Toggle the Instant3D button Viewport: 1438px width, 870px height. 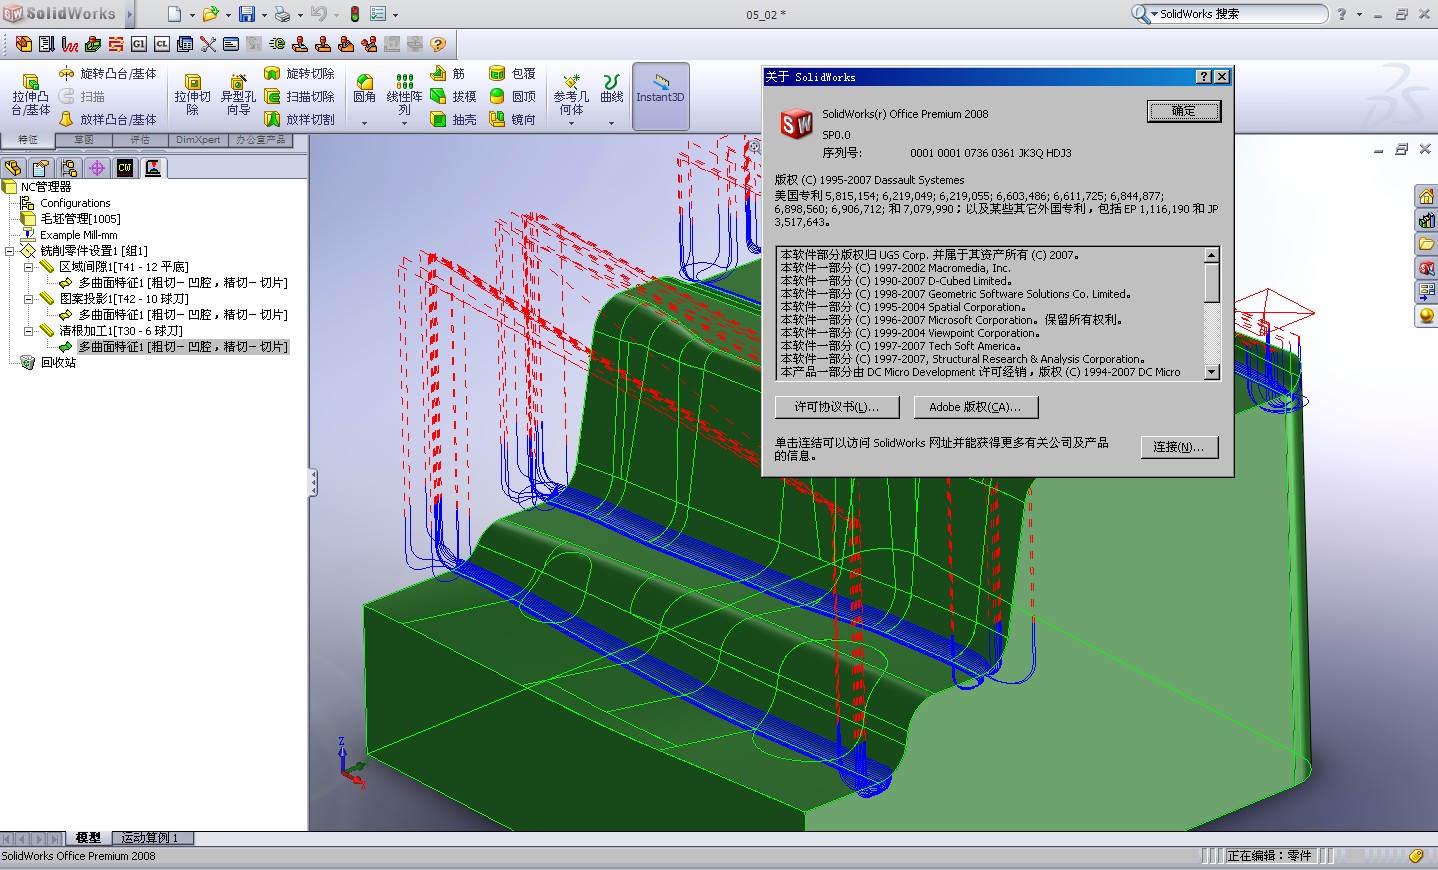tap(660, 95)
